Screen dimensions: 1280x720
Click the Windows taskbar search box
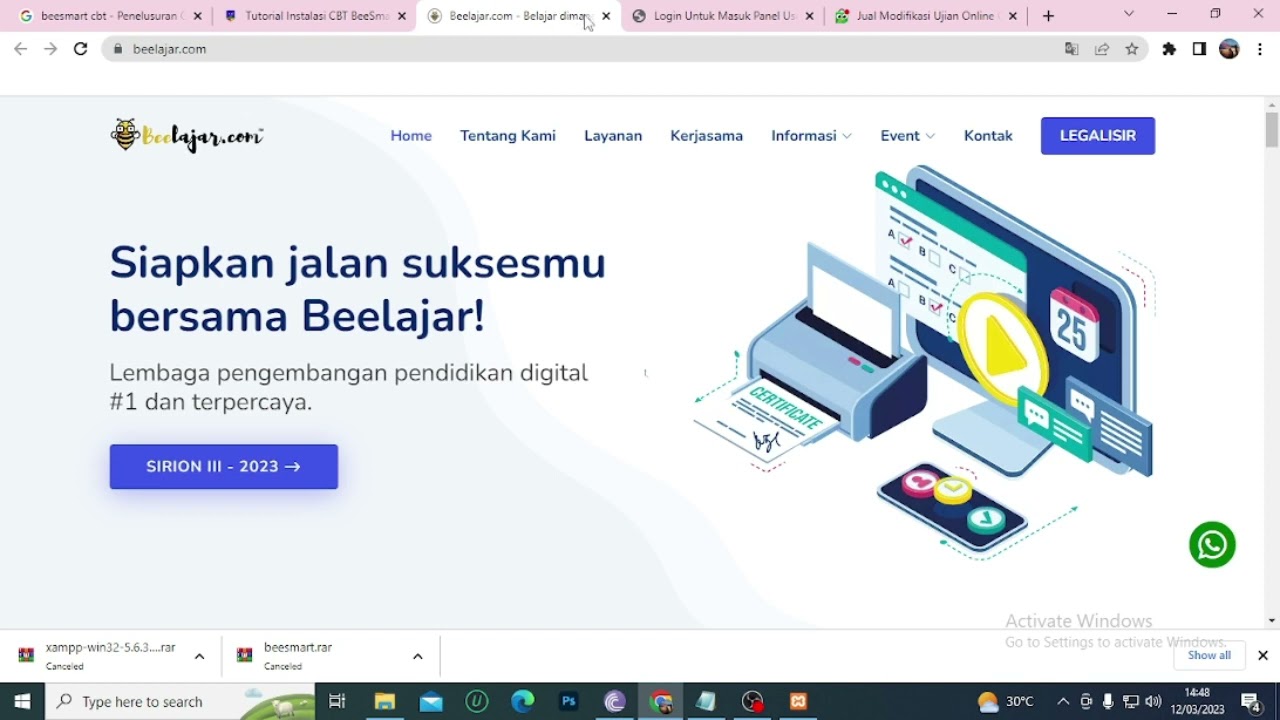pyautogui.click(x=180, y=701)
